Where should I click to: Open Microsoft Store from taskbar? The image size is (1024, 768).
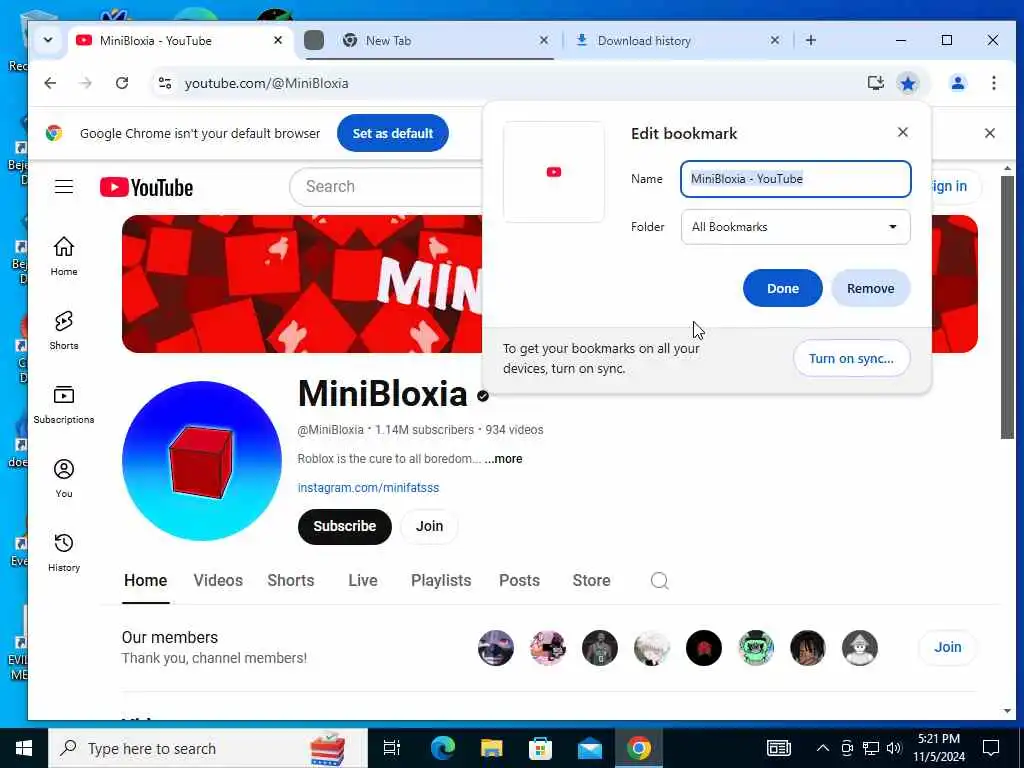click(x=540, y=748)
